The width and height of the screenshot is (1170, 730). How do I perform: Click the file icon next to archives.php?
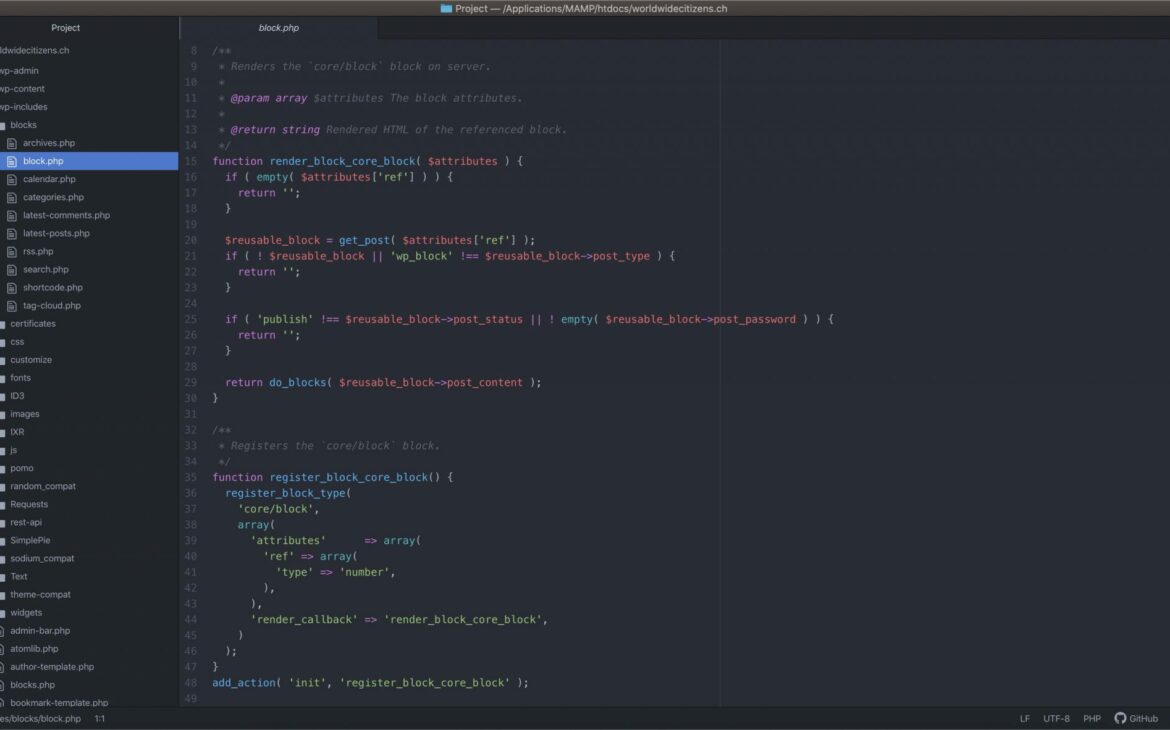13,143
